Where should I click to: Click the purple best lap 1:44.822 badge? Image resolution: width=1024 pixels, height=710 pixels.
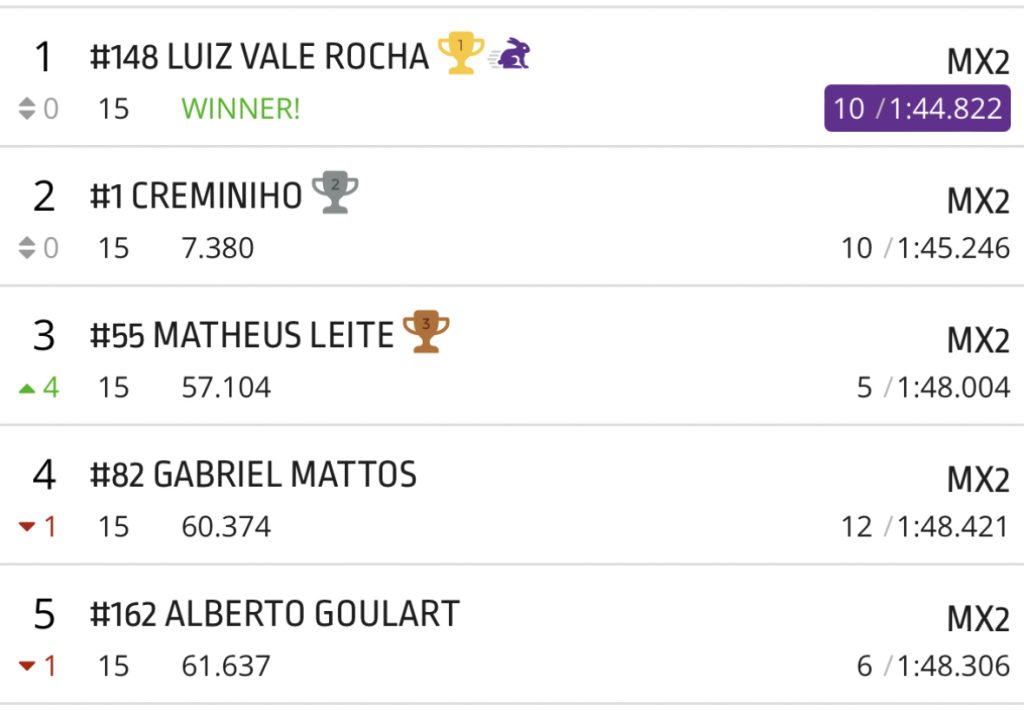click(x=917, y=108)
